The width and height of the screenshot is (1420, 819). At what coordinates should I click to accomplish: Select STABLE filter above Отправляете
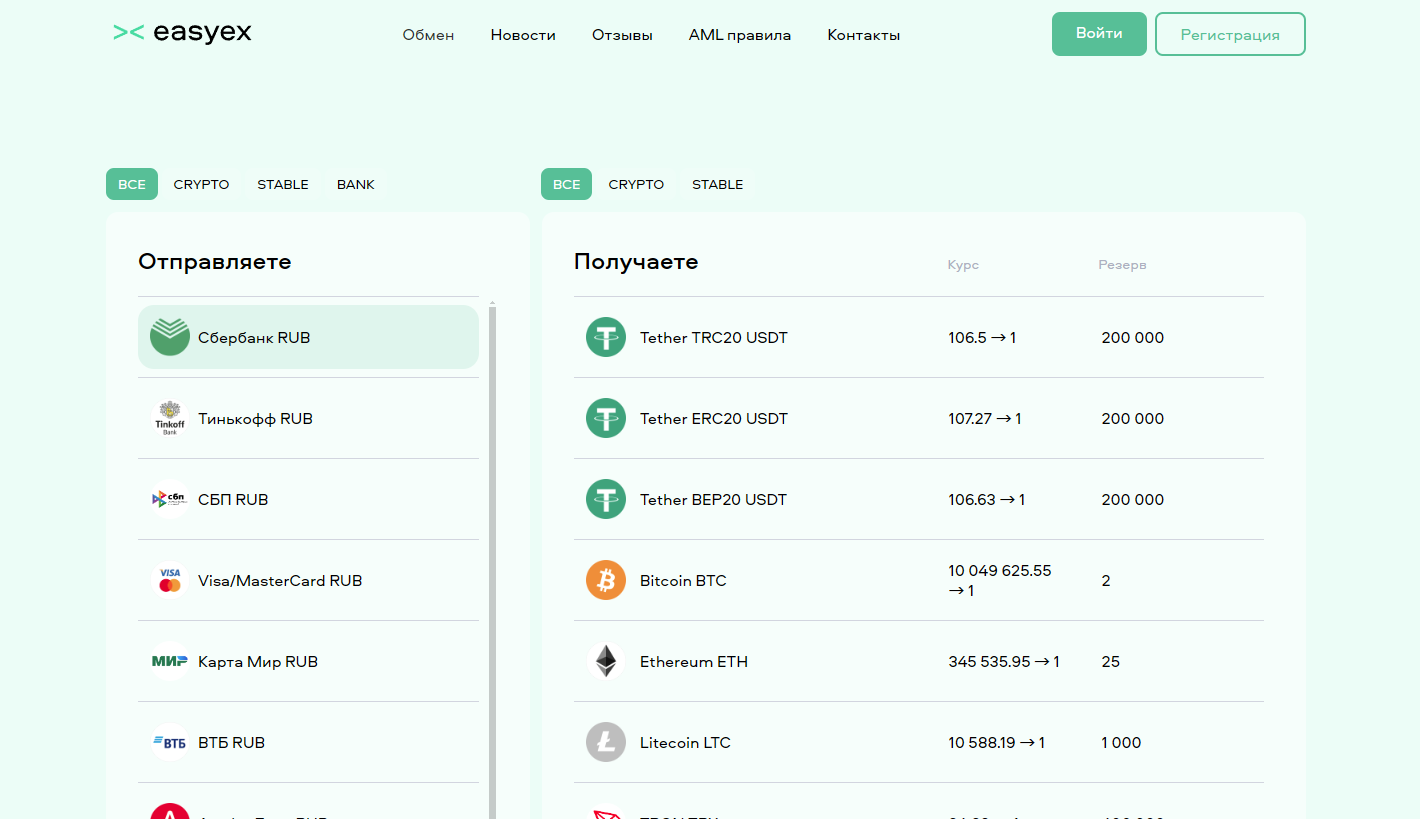pyautogui.click(x=283, y=184)
